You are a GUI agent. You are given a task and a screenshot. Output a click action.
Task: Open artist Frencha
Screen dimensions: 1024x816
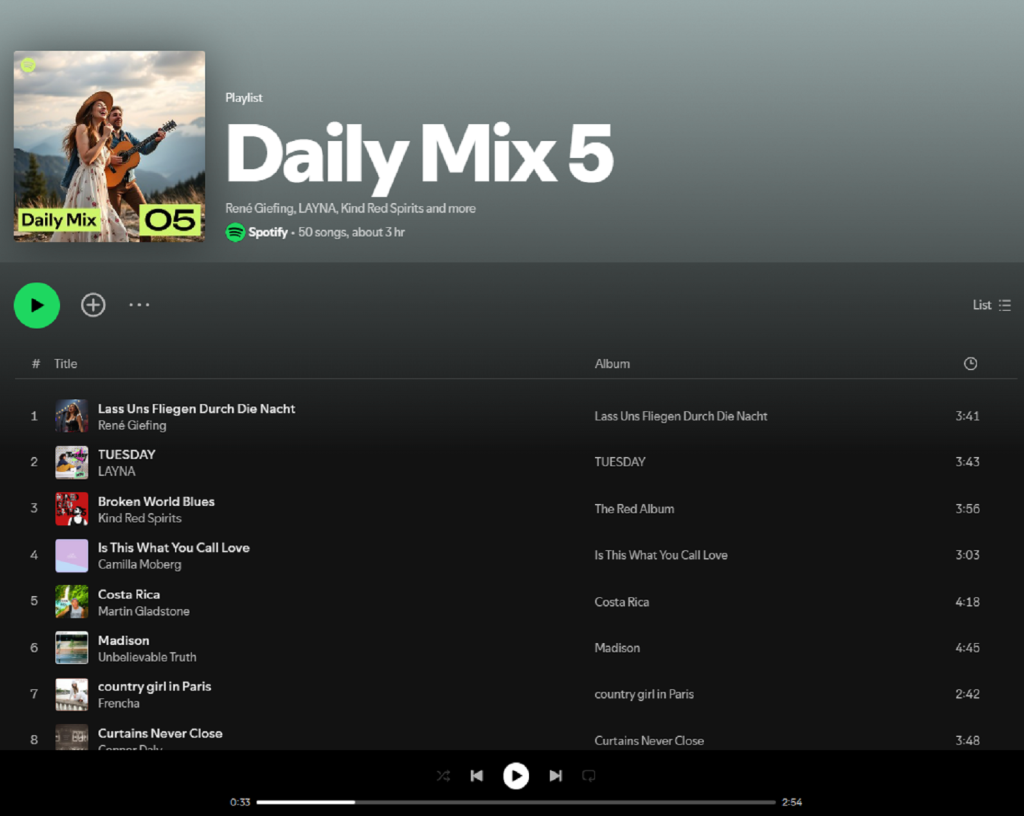coord(119,704)
